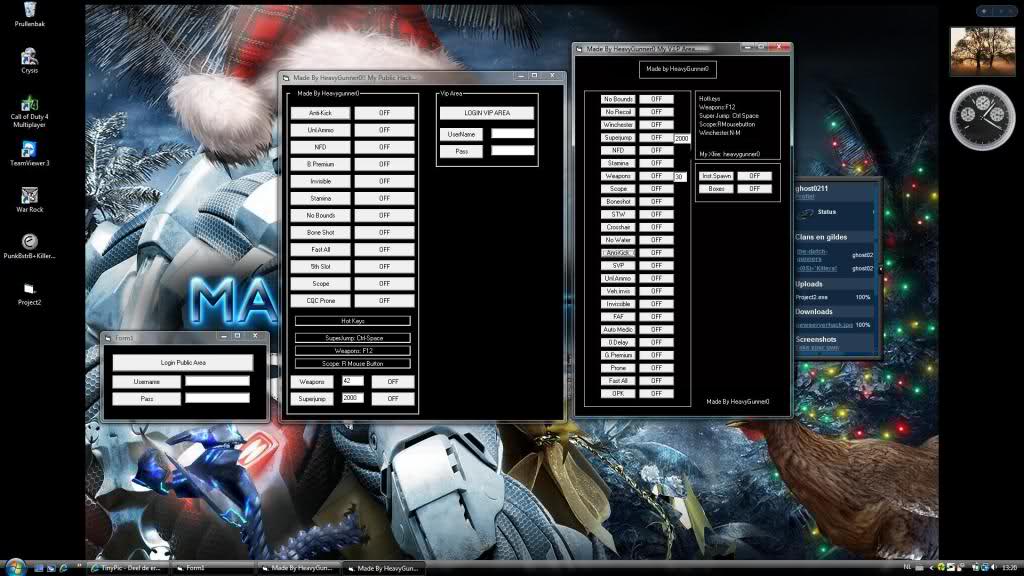Image resolution: width=1024 pixels, height=576 pixels.
Task: Click the Hot Keys button in Public Hack
Action: pyautogui.click(x=353, y=321)
